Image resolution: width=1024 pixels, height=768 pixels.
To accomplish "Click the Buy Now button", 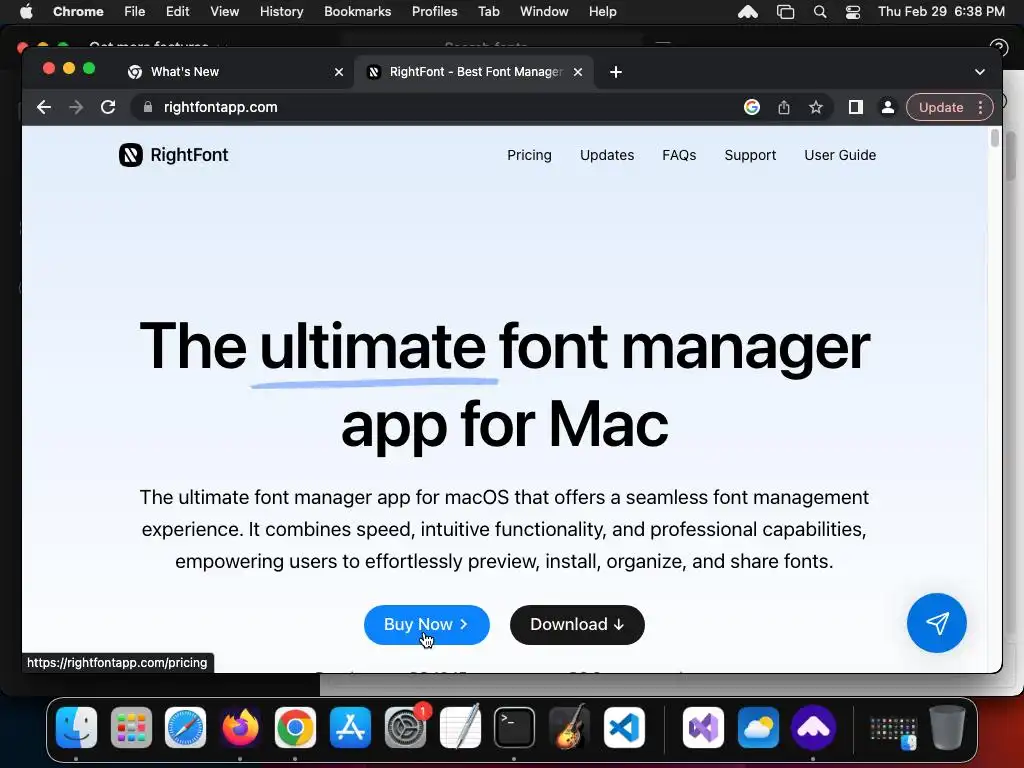I will (x=426, y=625).
